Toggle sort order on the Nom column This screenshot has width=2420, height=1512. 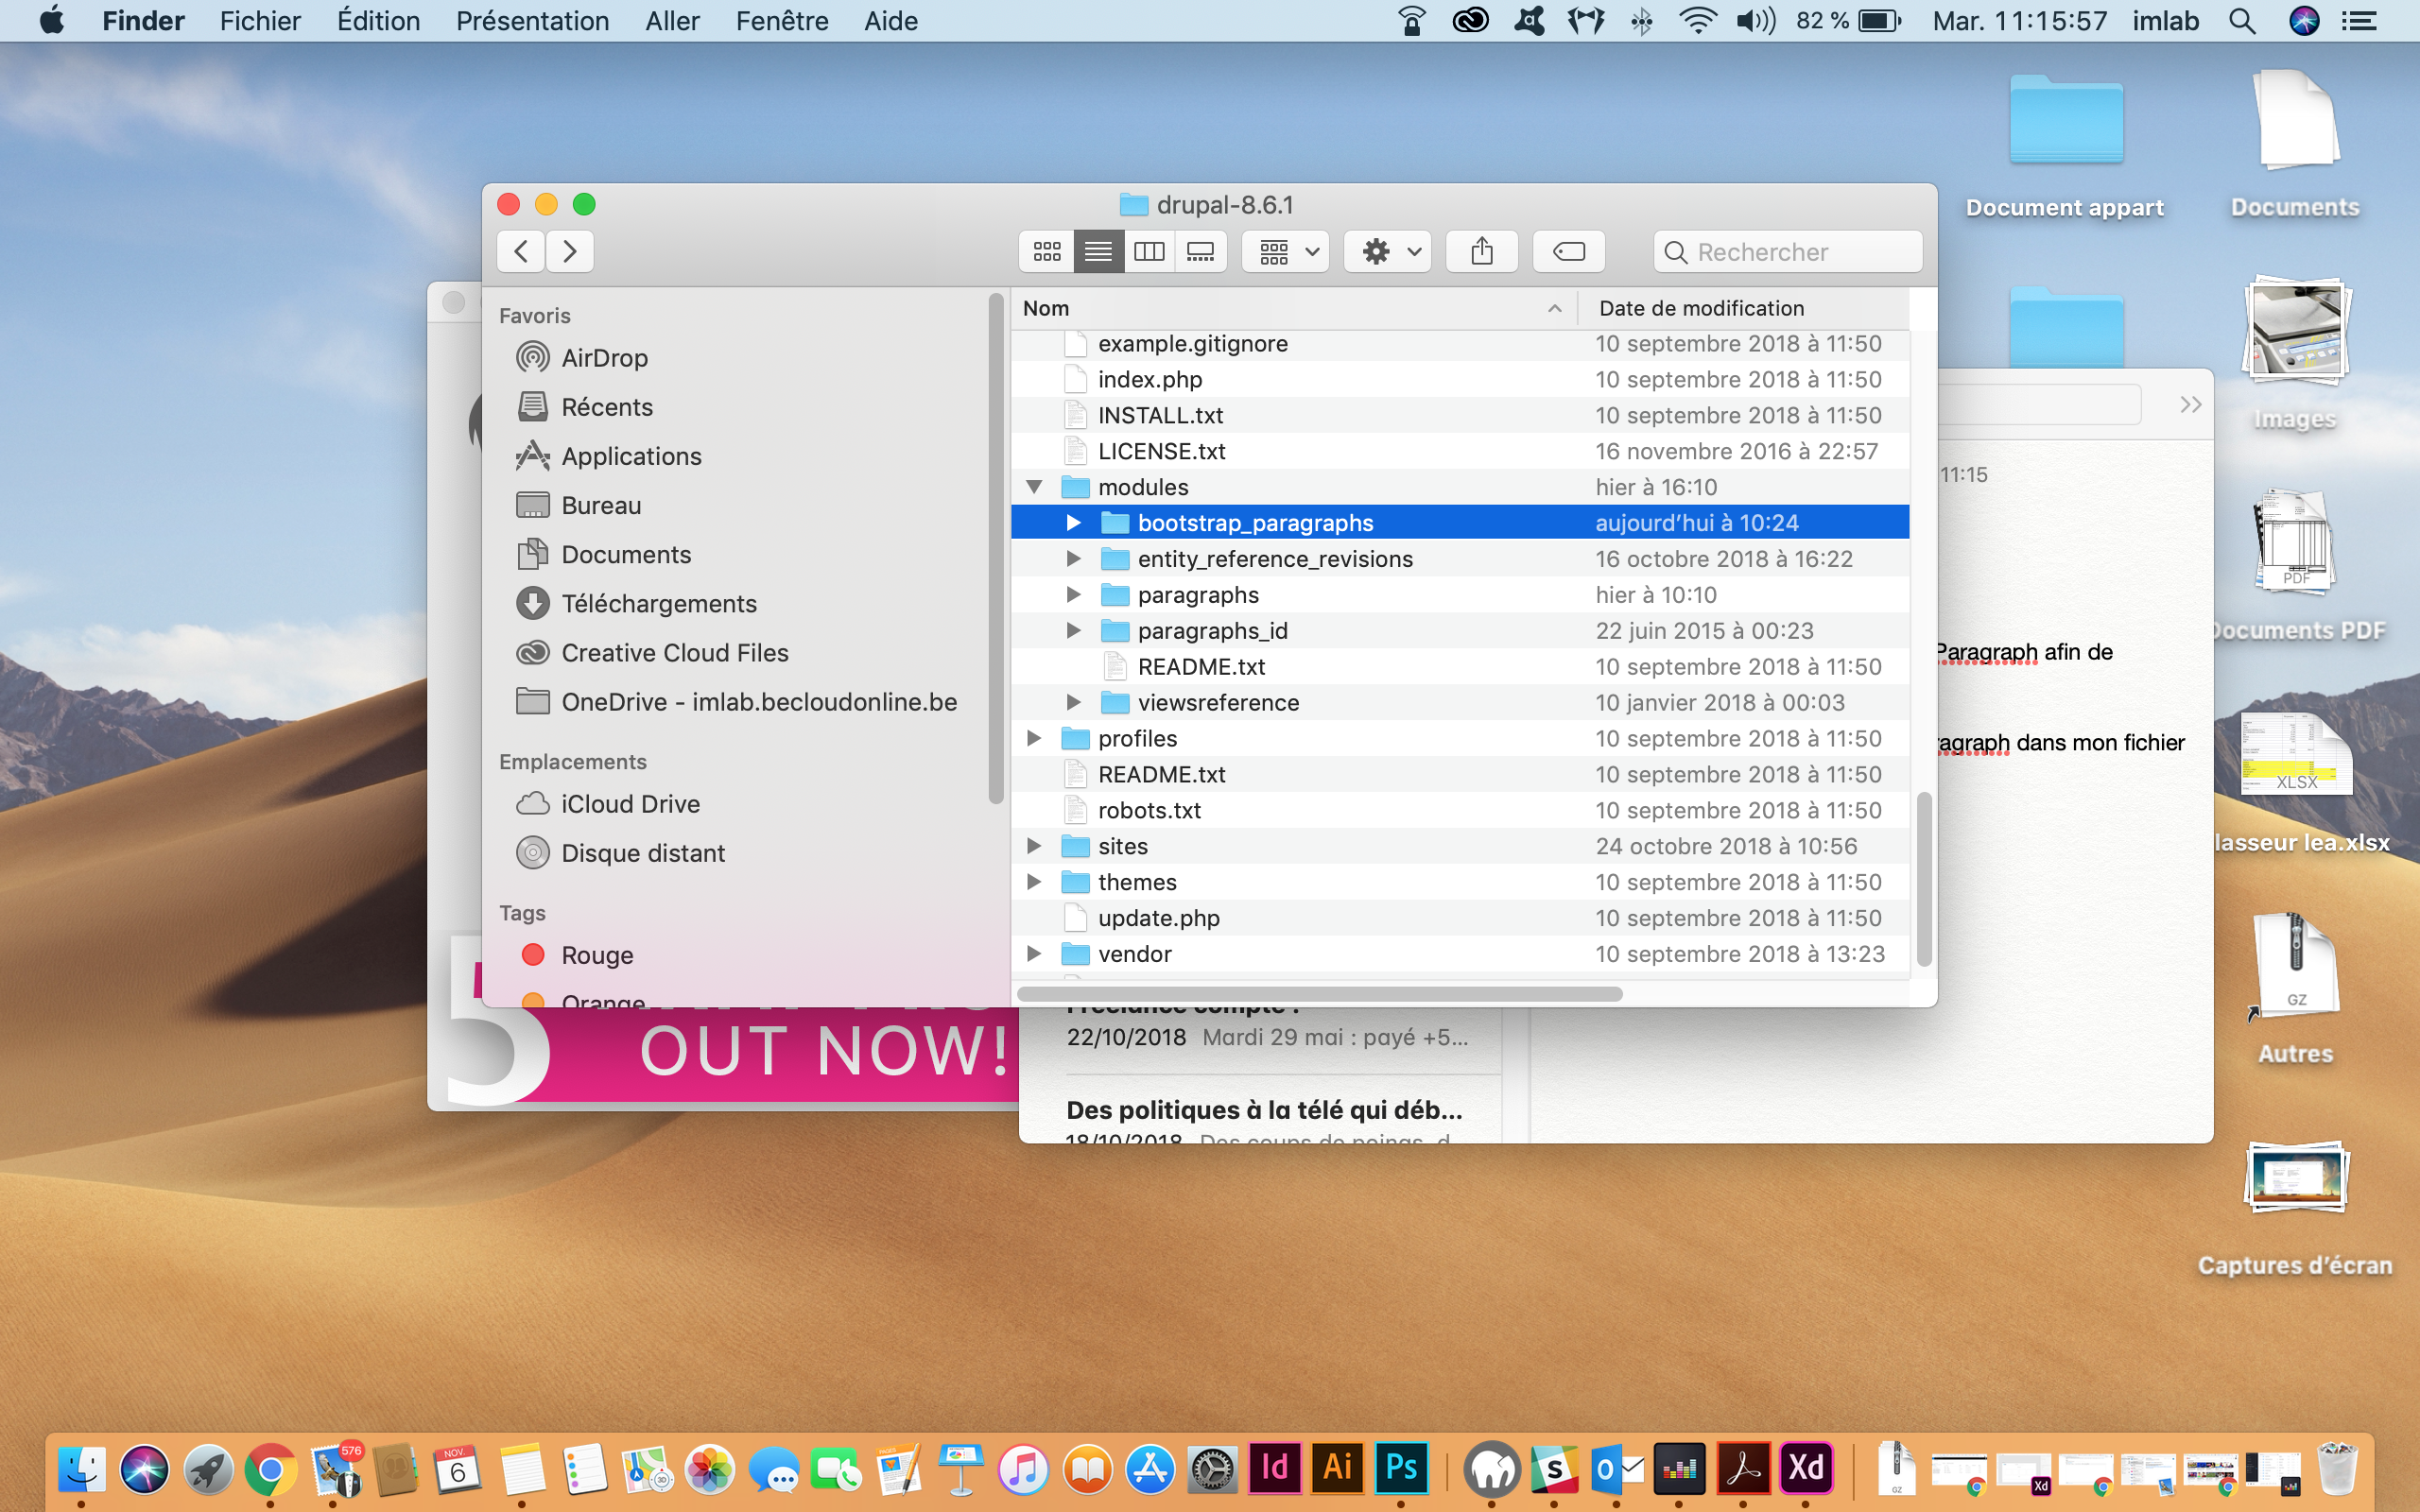(1293, 308)
